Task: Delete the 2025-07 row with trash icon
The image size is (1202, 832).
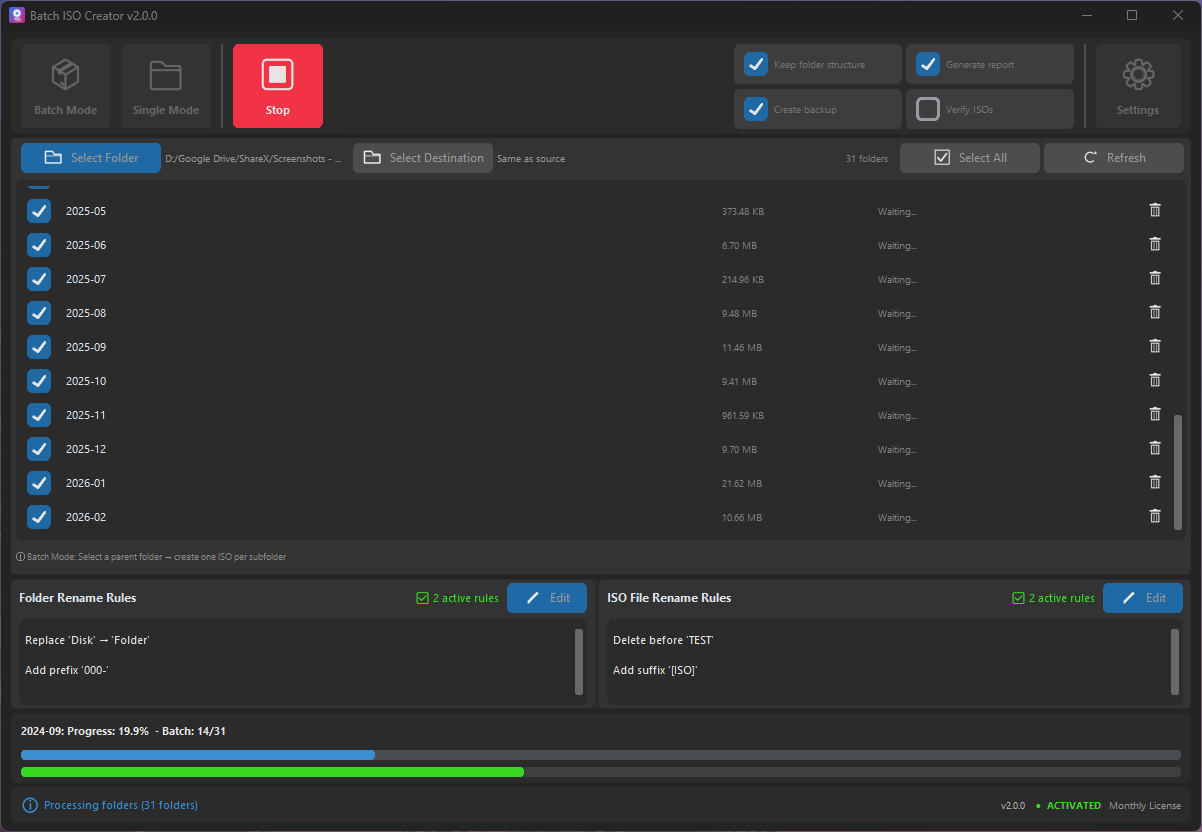Action: 1155,278
